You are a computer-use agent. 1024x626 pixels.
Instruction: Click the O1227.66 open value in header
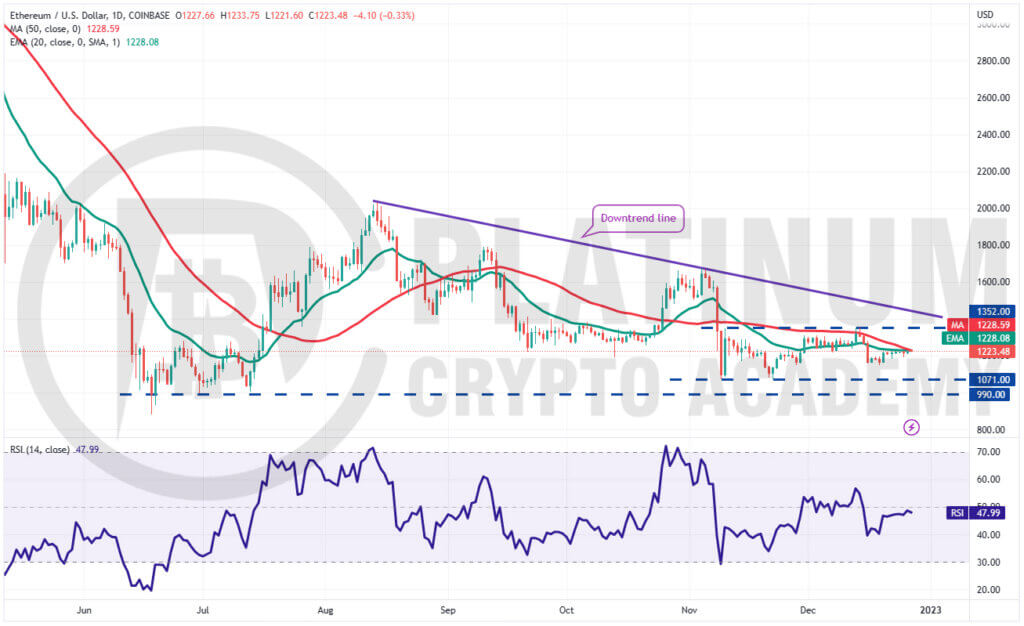(x=194, y=15)
